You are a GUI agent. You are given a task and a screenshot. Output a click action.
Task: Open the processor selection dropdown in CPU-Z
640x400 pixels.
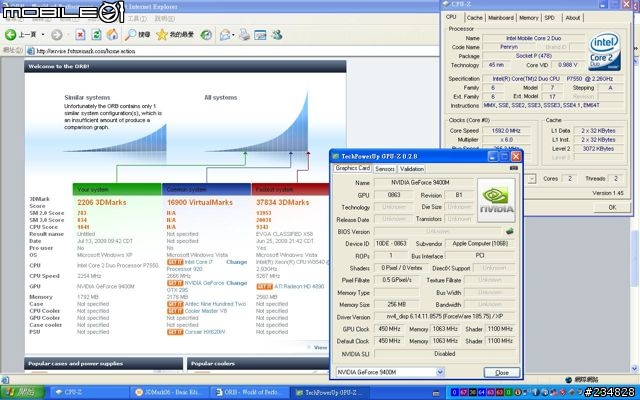tap(531, 179)
